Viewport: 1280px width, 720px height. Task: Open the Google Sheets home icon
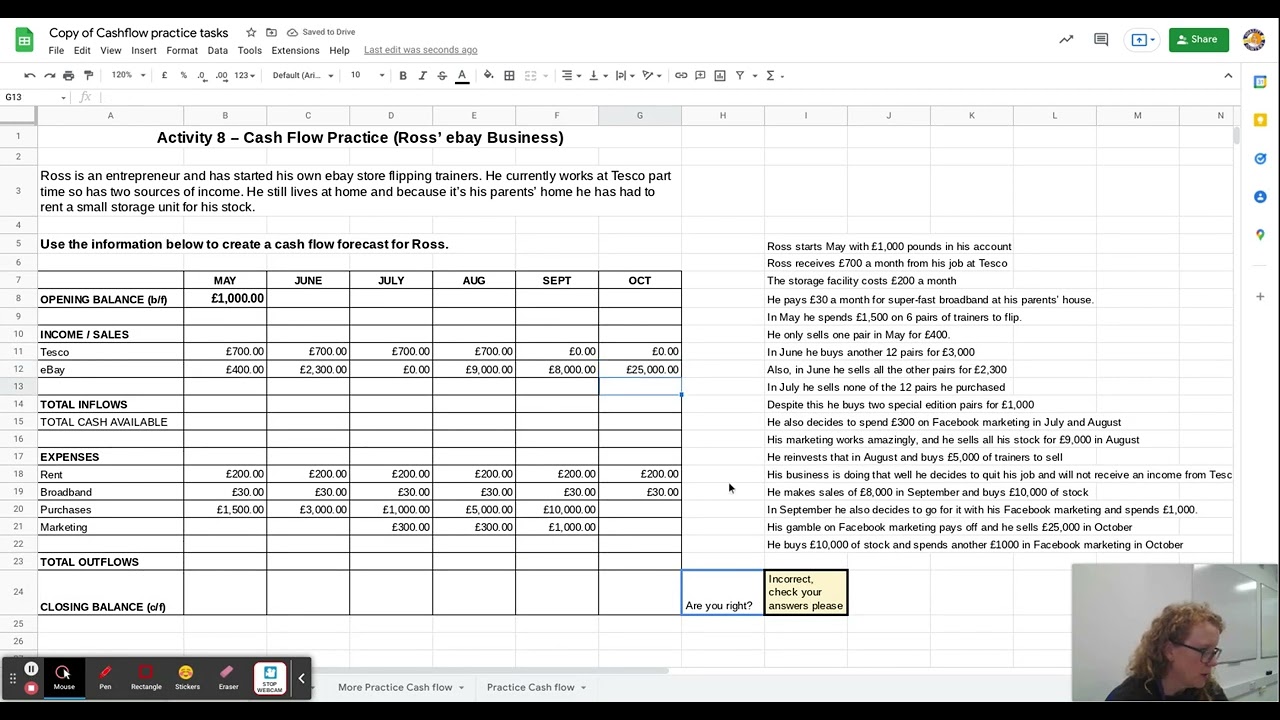coord(24,40)
